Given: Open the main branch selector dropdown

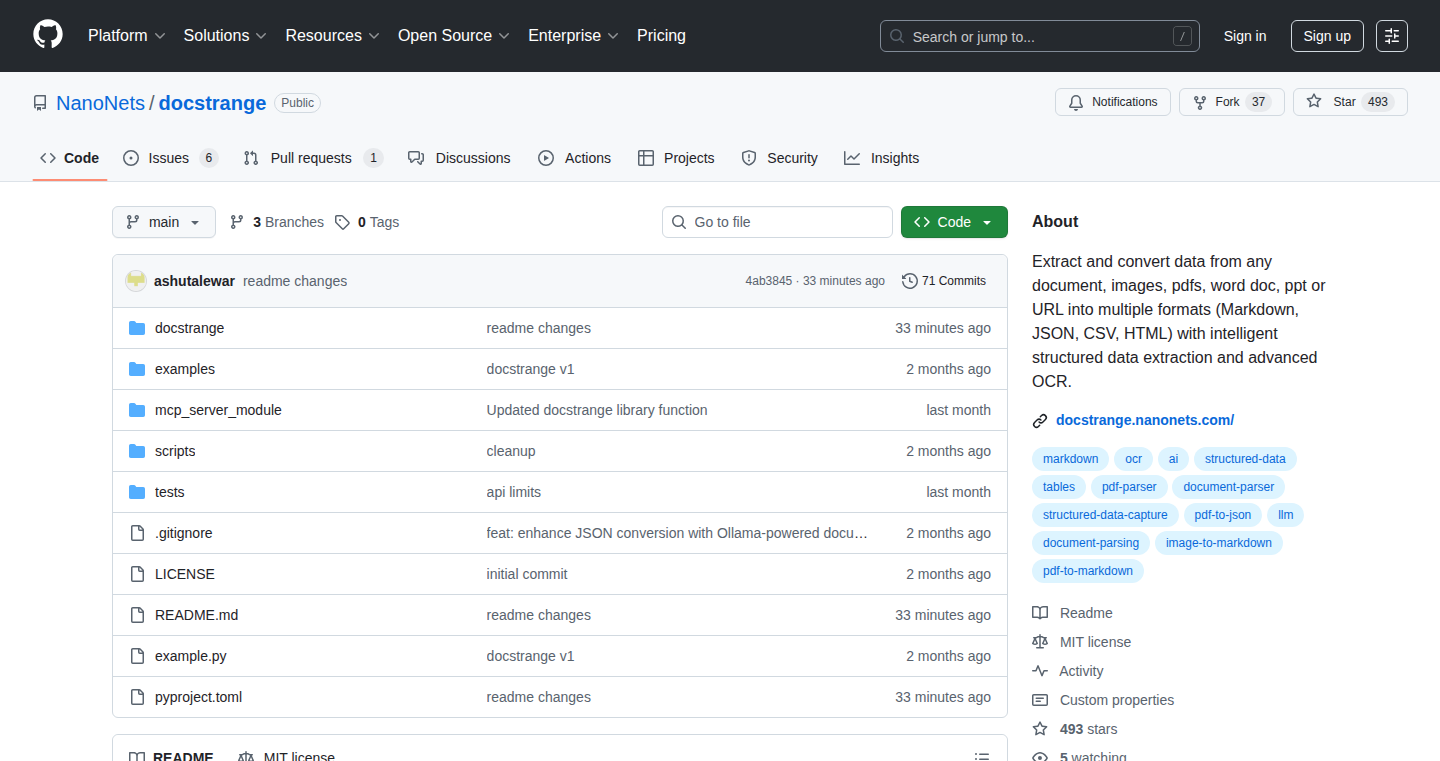Looking at the screenshot, I should point(164,222).
